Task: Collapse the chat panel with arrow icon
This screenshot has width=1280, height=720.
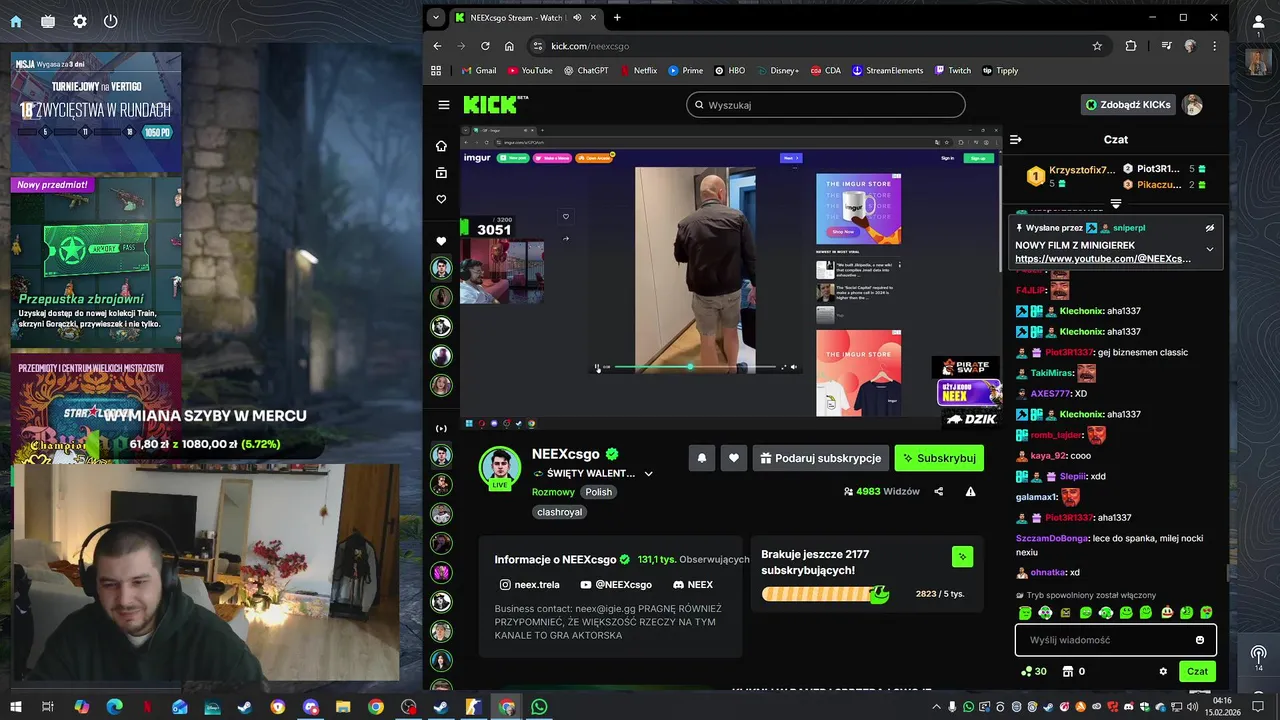Action: point(1015,140)
